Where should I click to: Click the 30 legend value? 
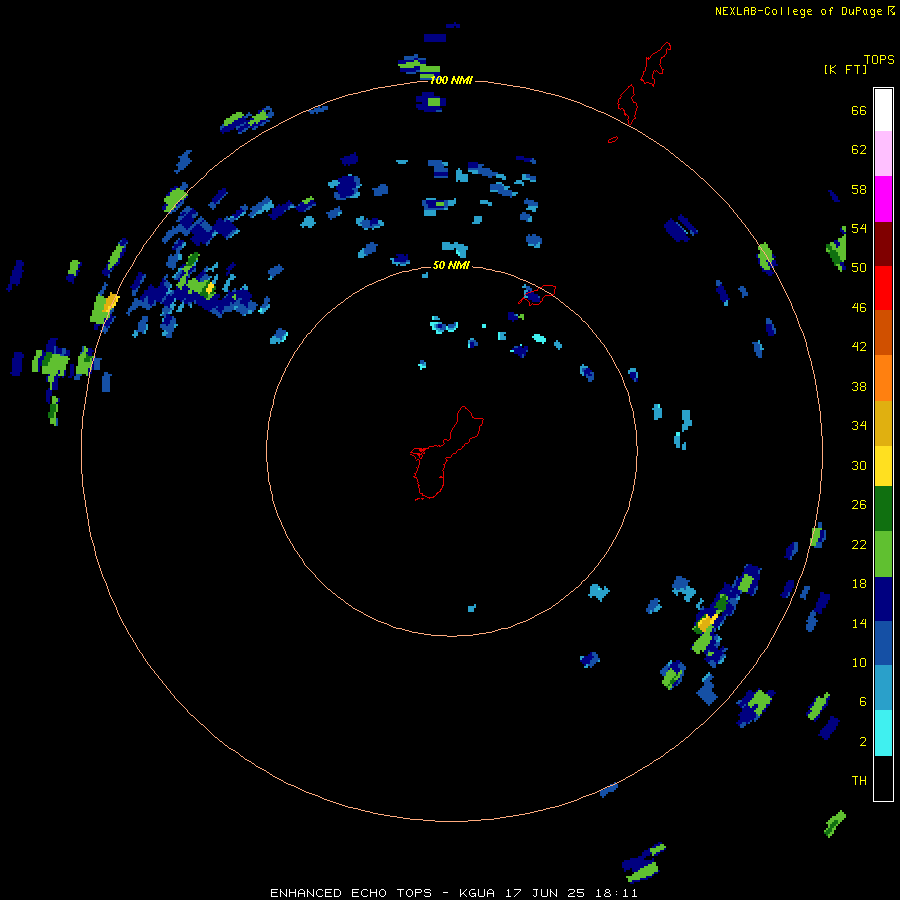tap(859, 465)
